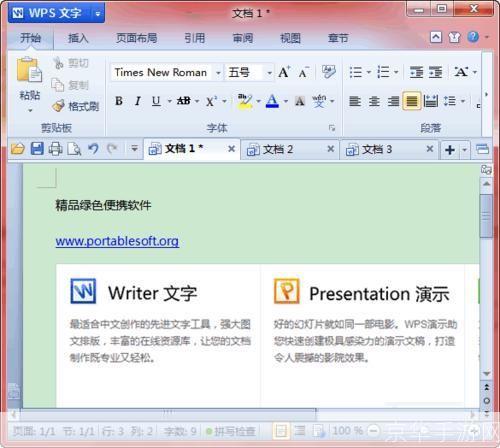Click the Save floppy disk icon
Viewport: 500px width, 448px height.
tap(37, 149)
